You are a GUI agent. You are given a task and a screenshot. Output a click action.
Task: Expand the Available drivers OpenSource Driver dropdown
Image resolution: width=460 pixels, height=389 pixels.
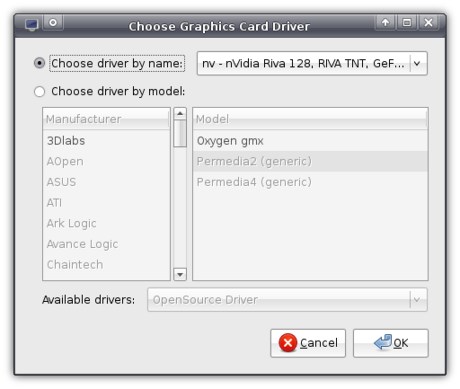[287, 300]
